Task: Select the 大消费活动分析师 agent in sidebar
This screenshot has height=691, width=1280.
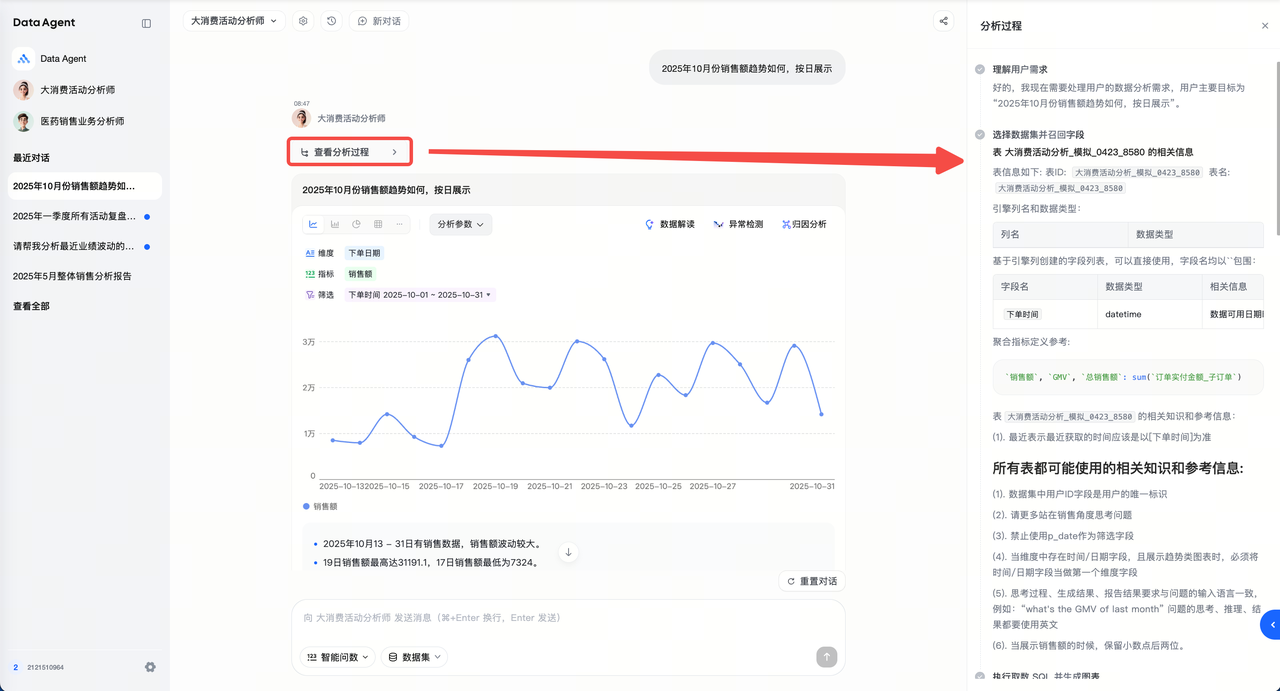Action: coord(85,90)
